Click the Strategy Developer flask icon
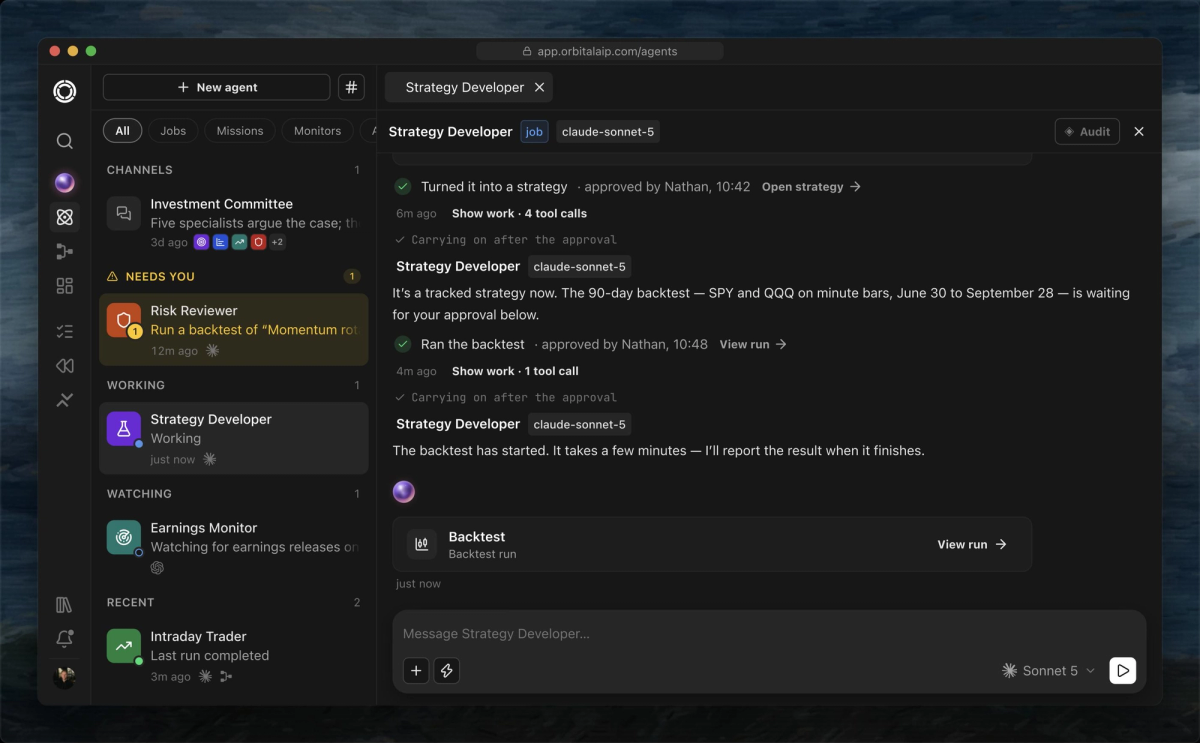Screen dimensions: 1200x743 124,428
